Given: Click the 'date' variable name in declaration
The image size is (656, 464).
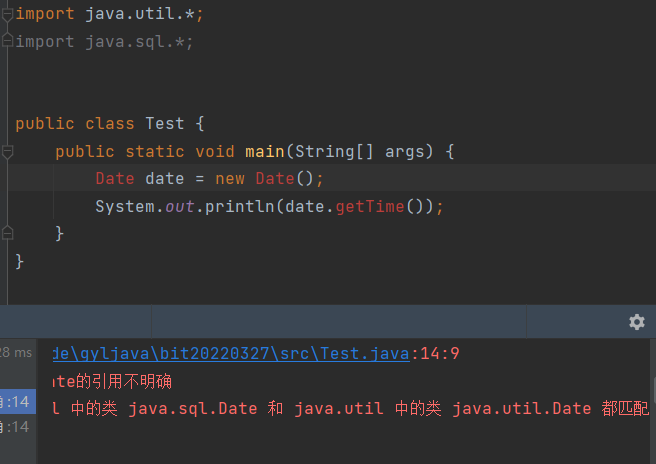Looking at the screenshot, I should click(164, 179).
